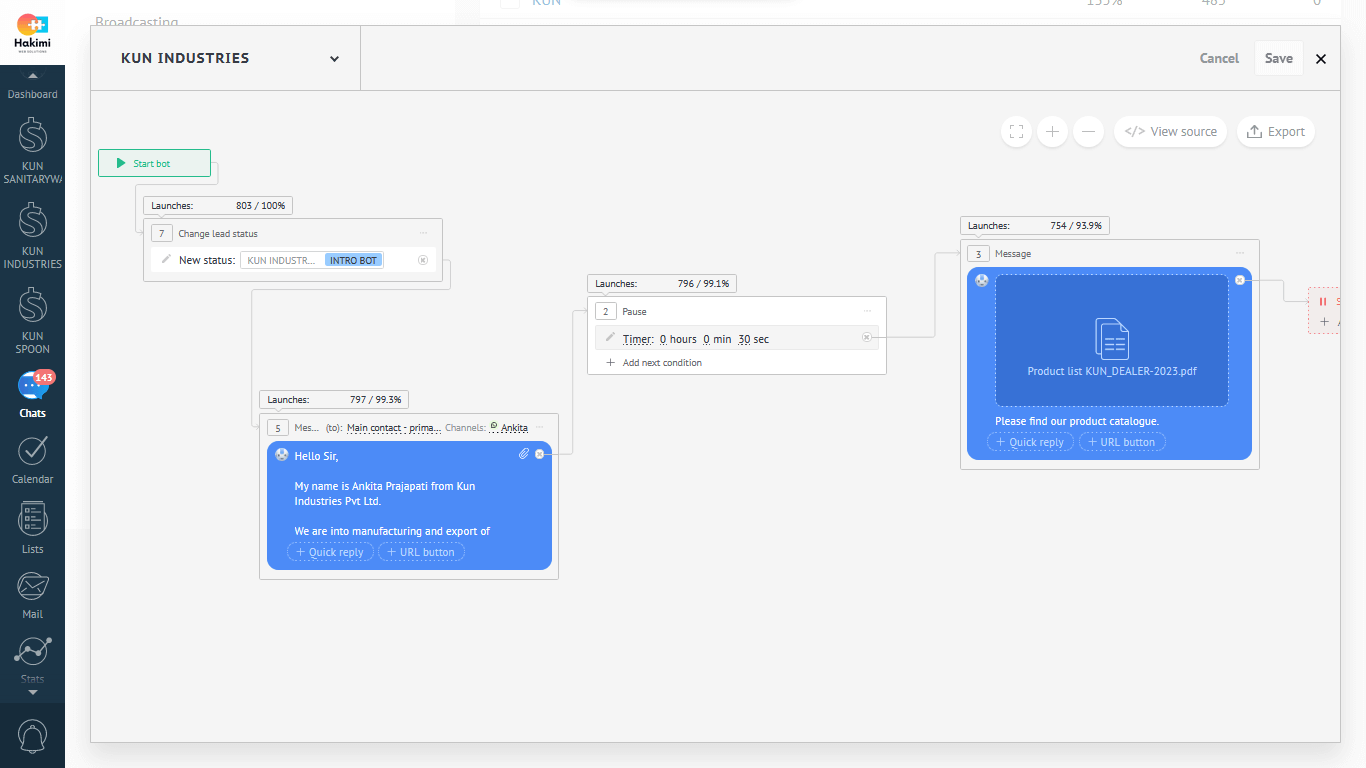Cancel the bot editing
The image size is (1366, 768).
[x=1219, y=58]
